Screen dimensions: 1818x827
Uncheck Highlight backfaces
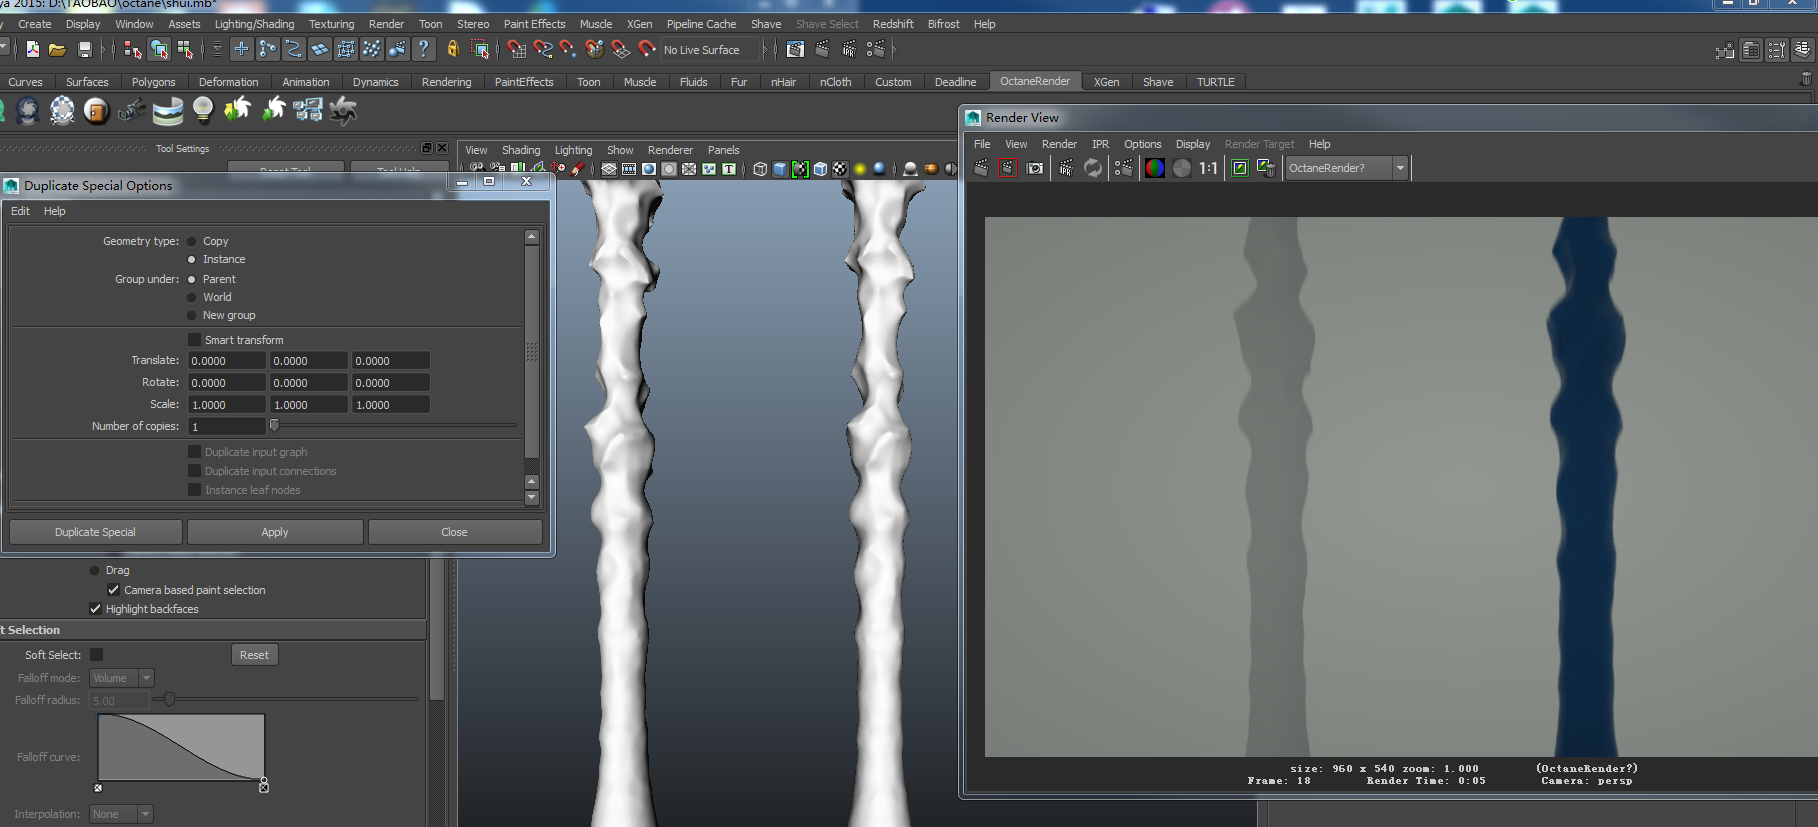pos(96,609)
